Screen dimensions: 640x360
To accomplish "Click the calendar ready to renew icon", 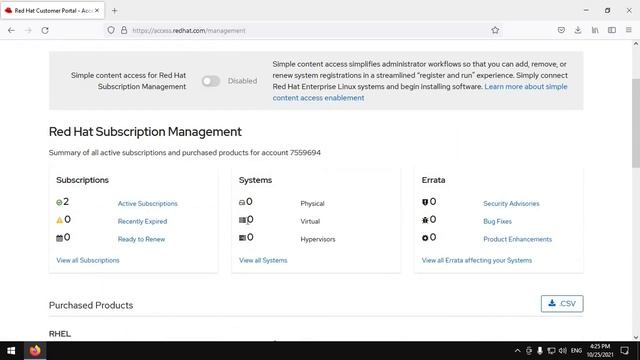I will [x=60, y=238].
